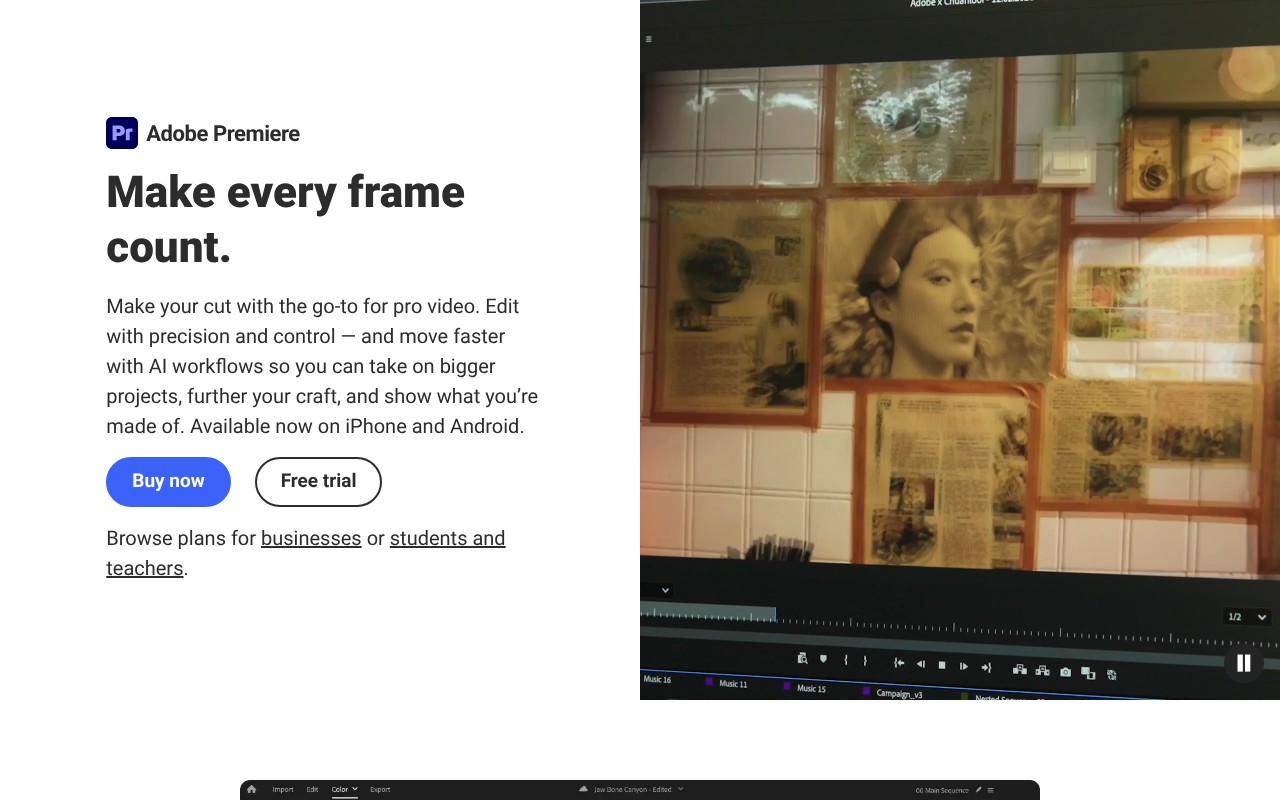Screen dimensions: 1280x800
Task: Click the Go to In point icon
Action: [899, 663]
